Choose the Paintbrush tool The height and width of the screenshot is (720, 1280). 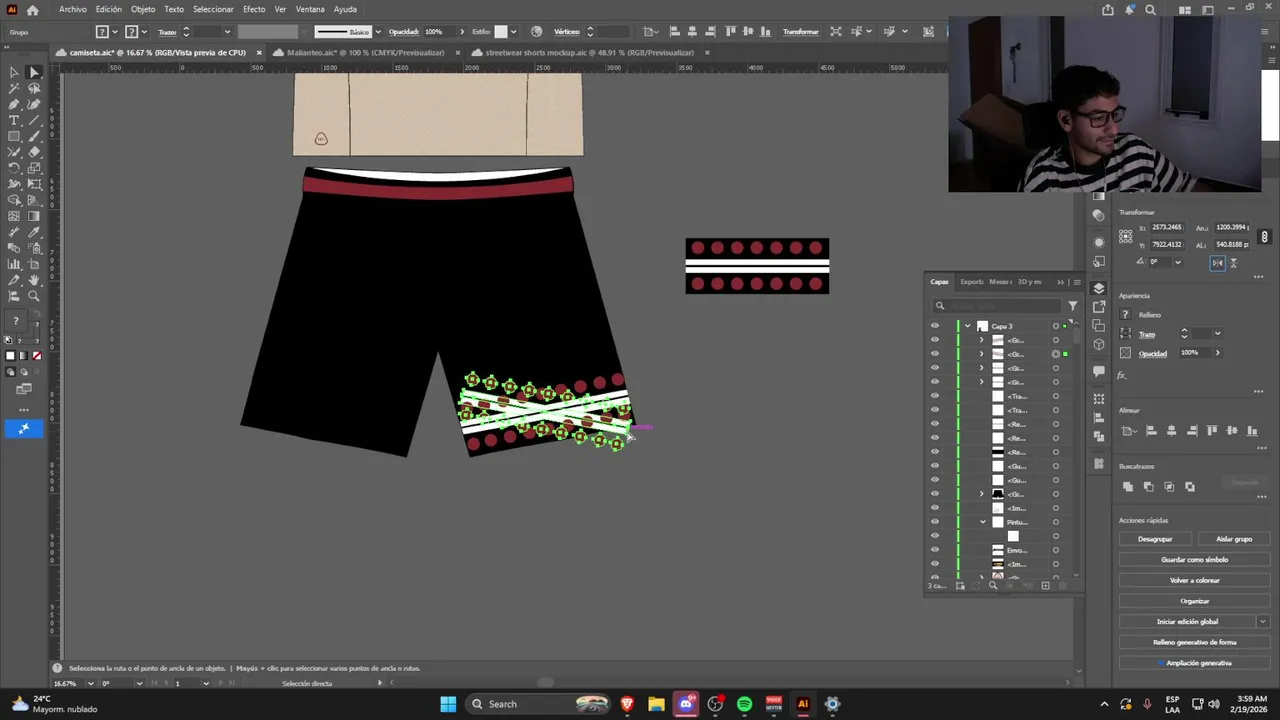tap(34, 136)
